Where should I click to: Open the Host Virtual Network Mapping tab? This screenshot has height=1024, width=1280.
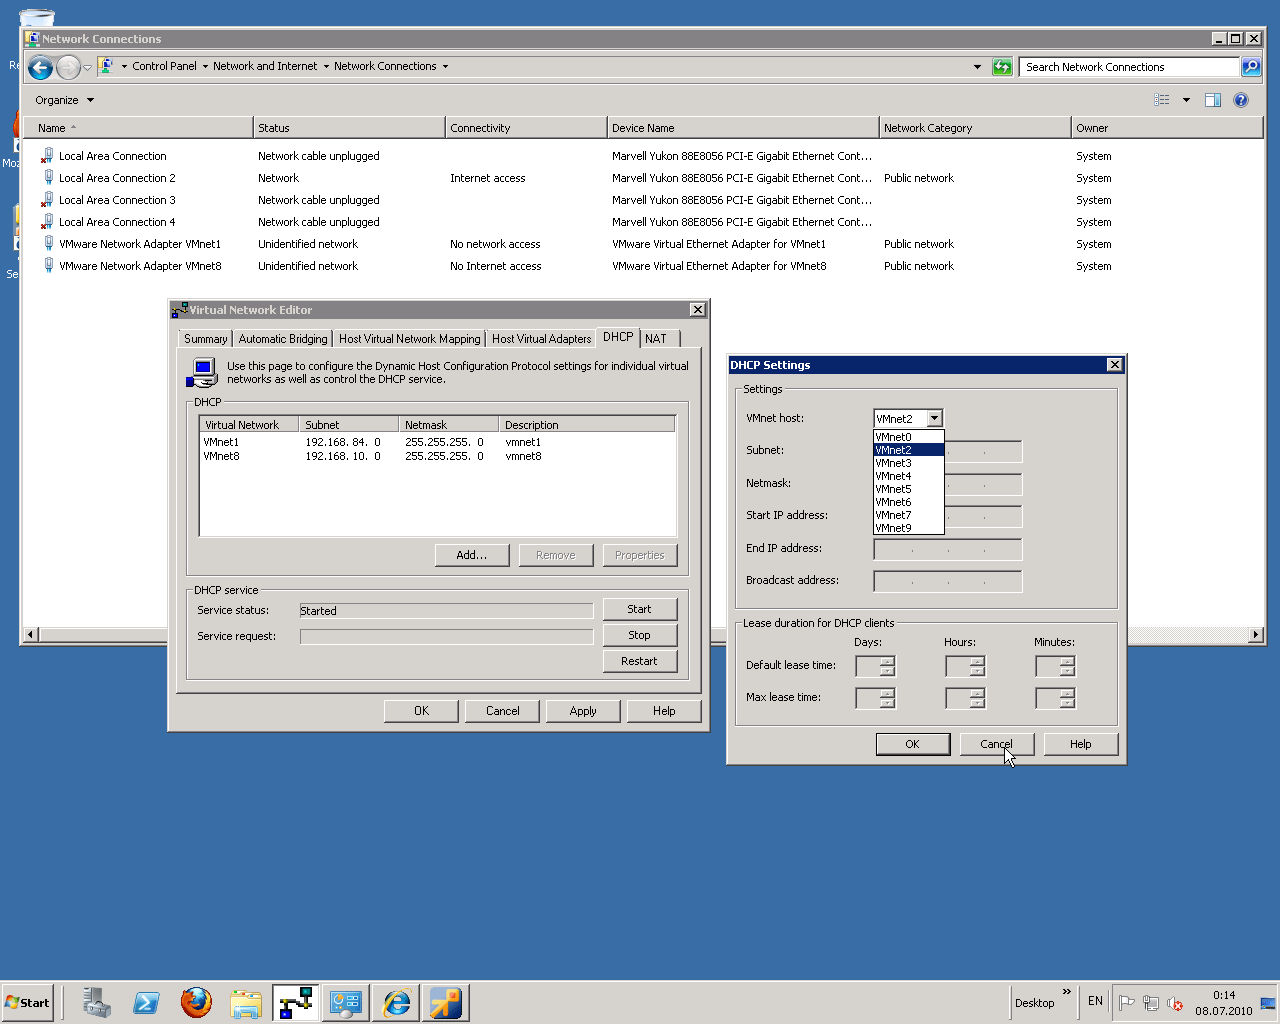(x=410, y=339)
